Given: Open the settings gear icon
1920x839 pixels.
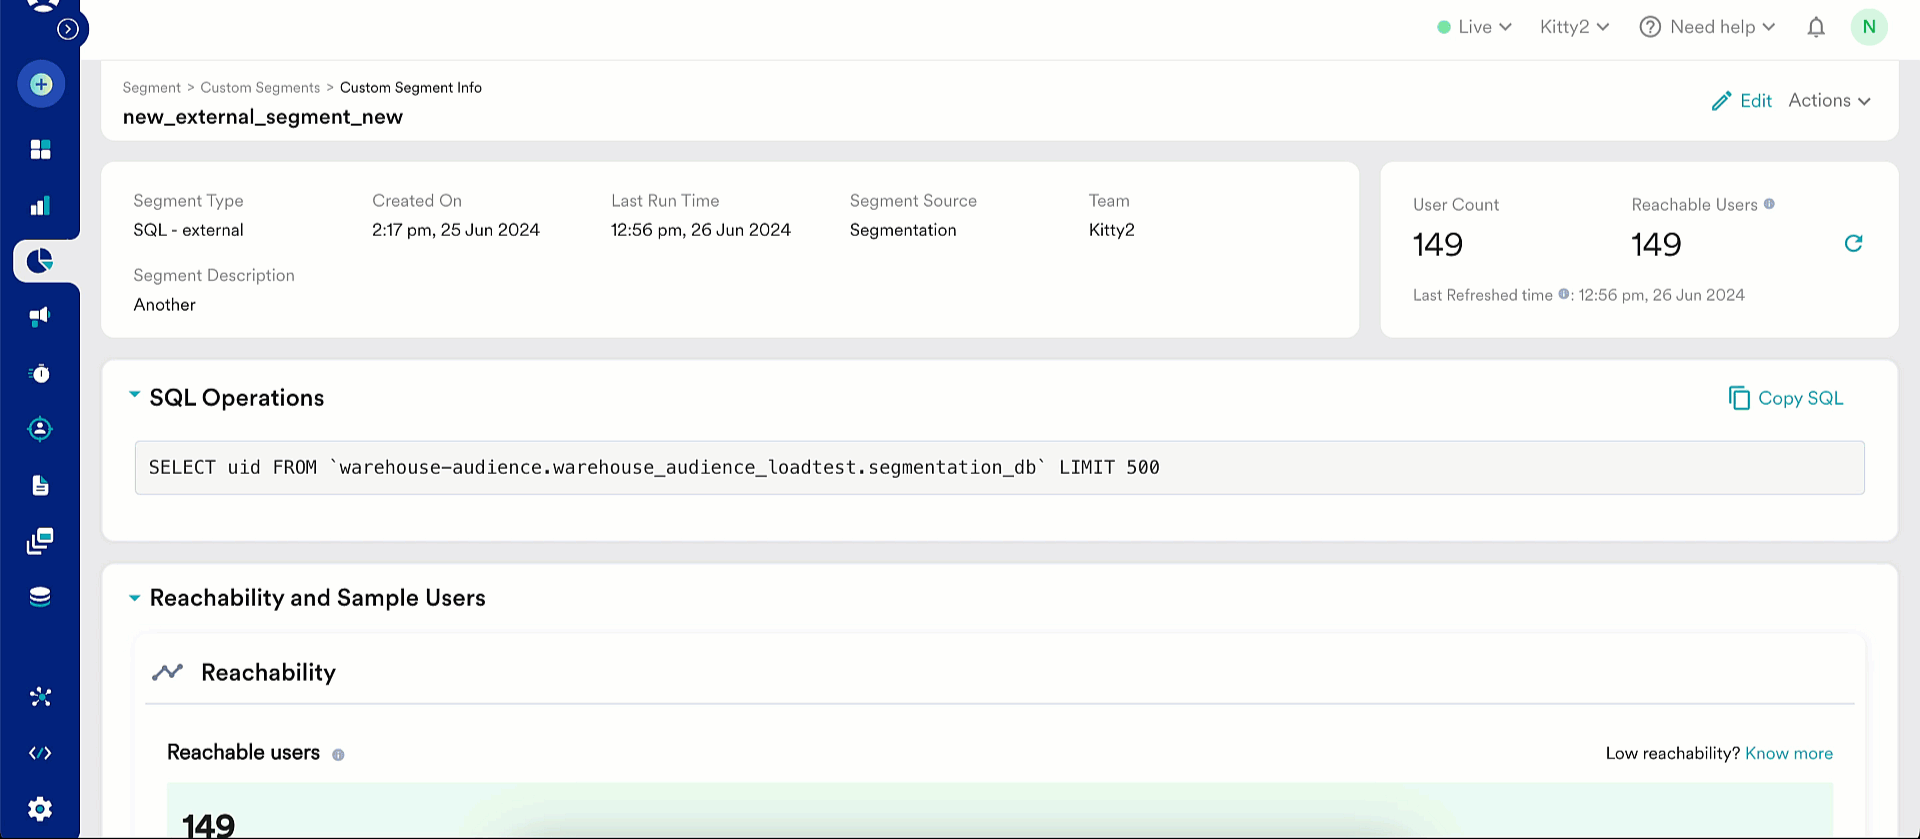Looking at the screenshot, I should click(x=40, y=809).
